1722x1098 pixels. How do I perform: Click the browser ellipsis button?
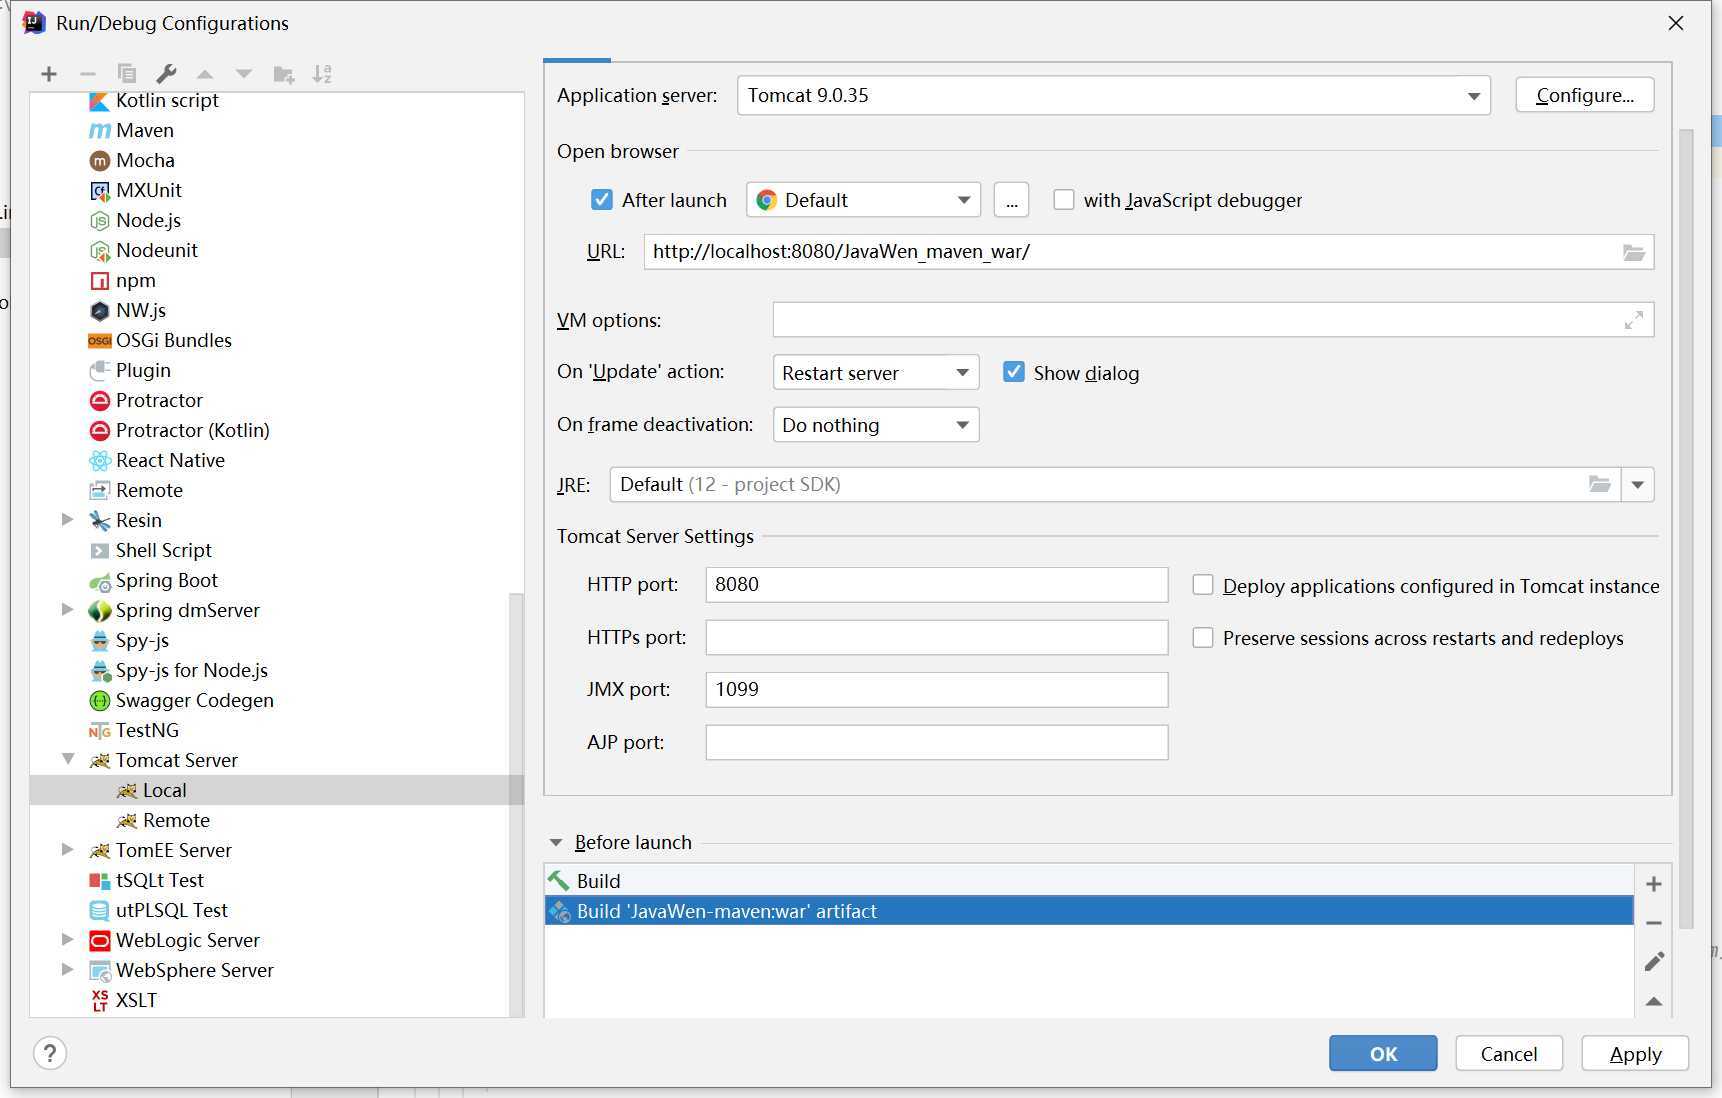click(1012, 200)
